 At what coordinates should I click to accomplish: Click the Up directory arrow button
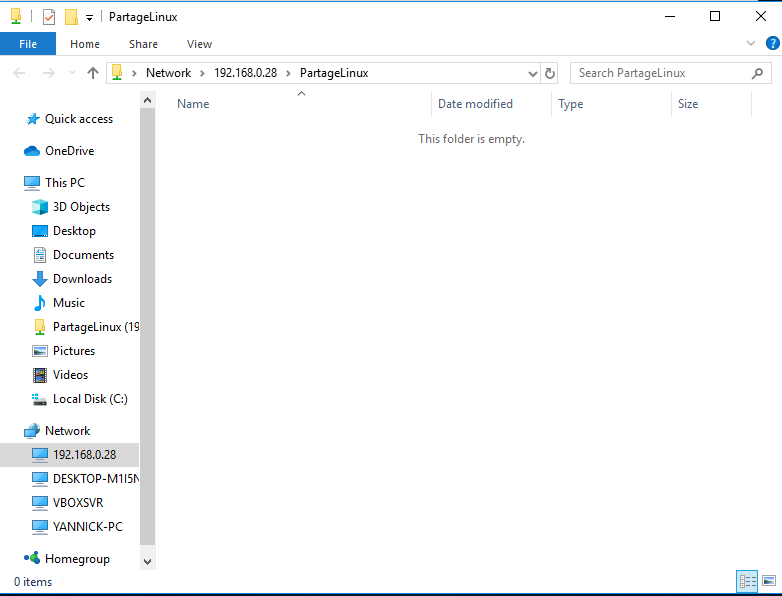click(x=93, y=73)
